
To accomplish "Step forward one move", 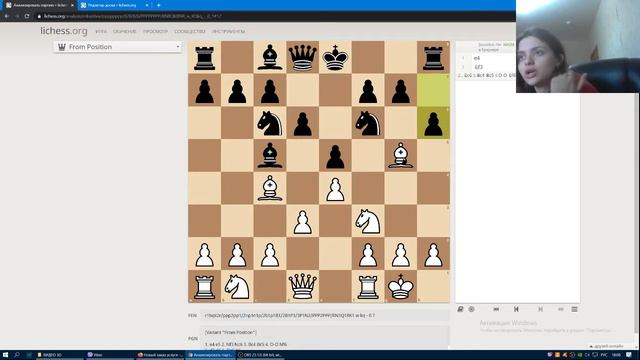I will point(540,309).
